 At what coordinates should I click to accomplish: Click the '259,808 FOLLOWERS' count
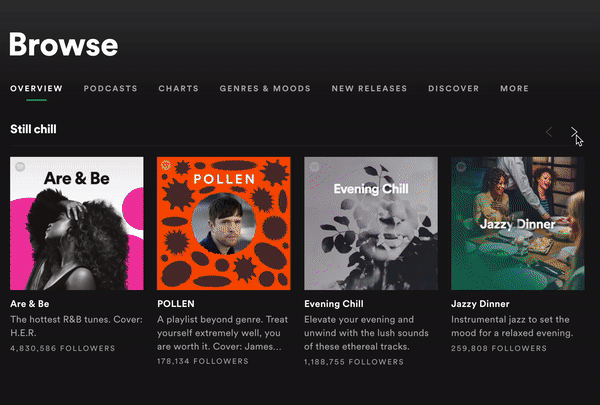point(499,349)
